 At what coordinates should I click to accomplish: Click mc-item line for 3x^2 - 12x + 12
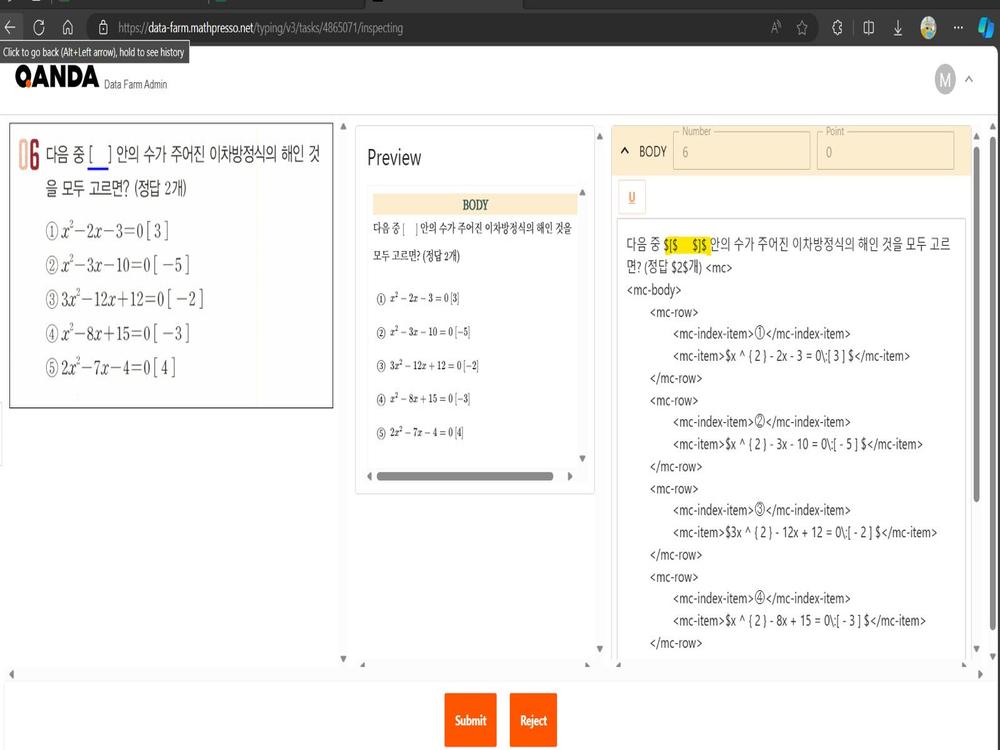[x=805, y=532]
